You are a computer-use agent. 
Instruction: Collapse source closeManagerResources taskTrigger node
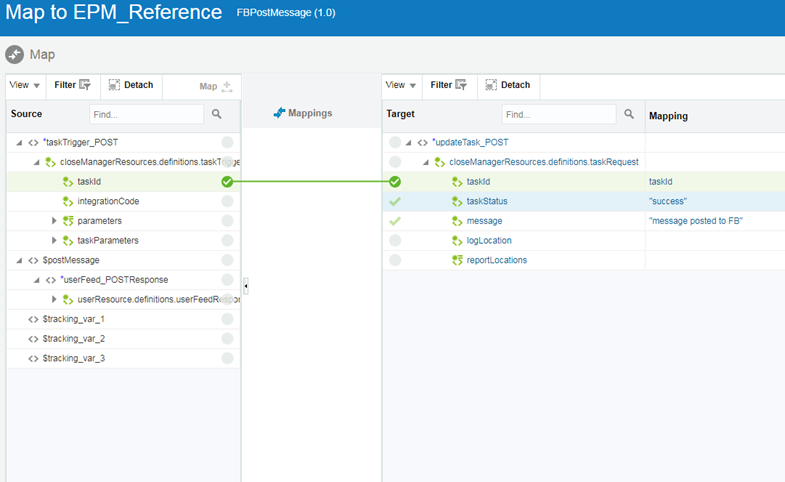coord(37,162)
